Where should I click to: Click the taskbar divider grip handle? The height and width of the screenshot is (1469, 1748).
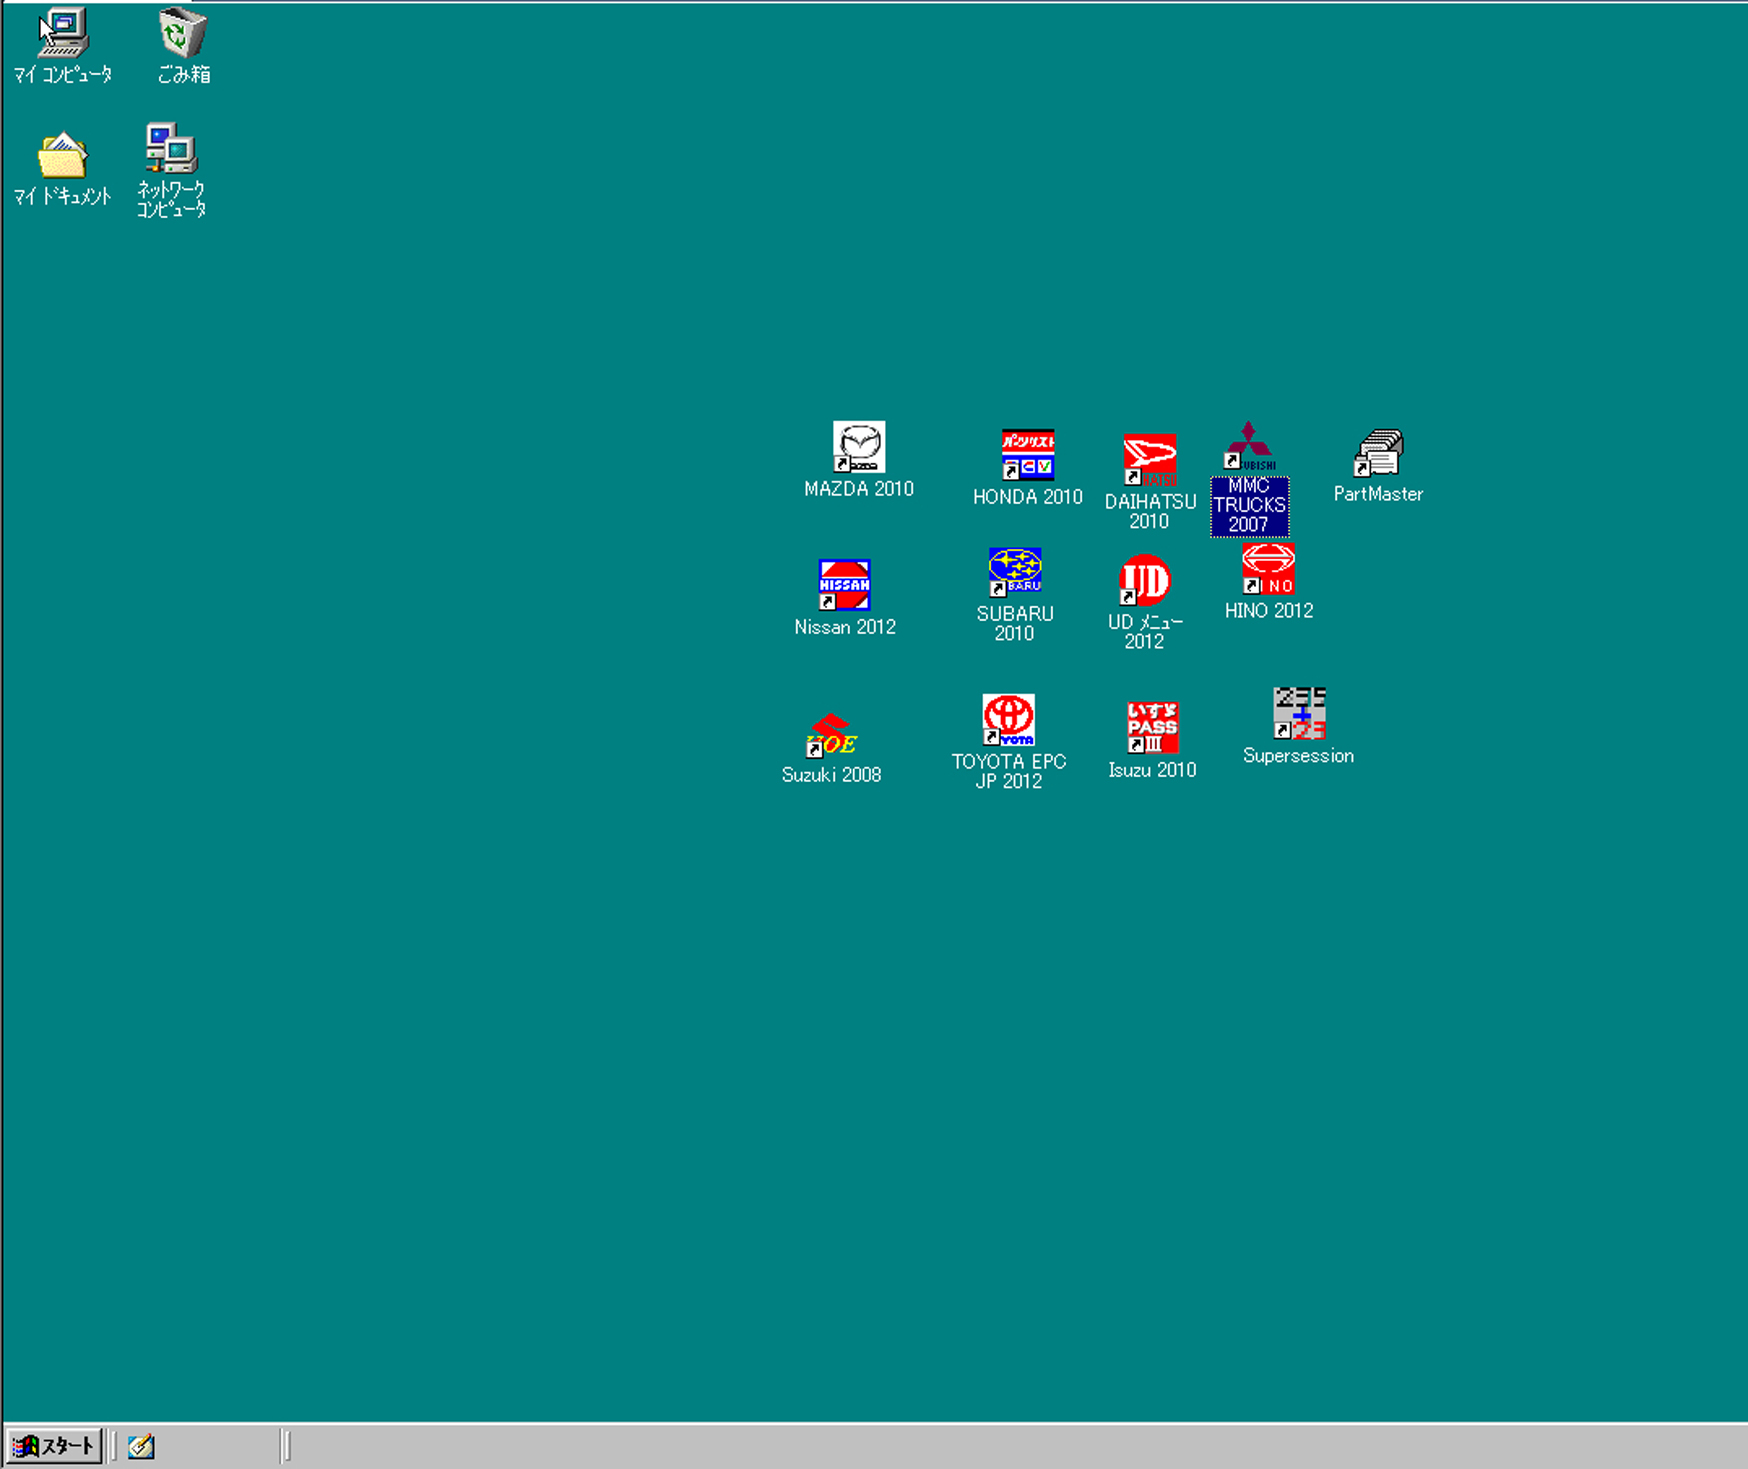click(286, 1446)
